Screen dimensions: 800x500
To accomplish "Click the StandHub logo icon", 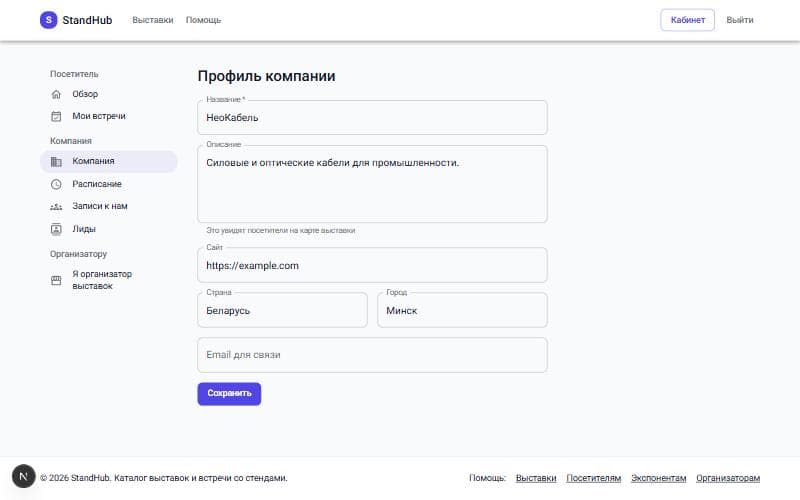I will tap(48, 20).
